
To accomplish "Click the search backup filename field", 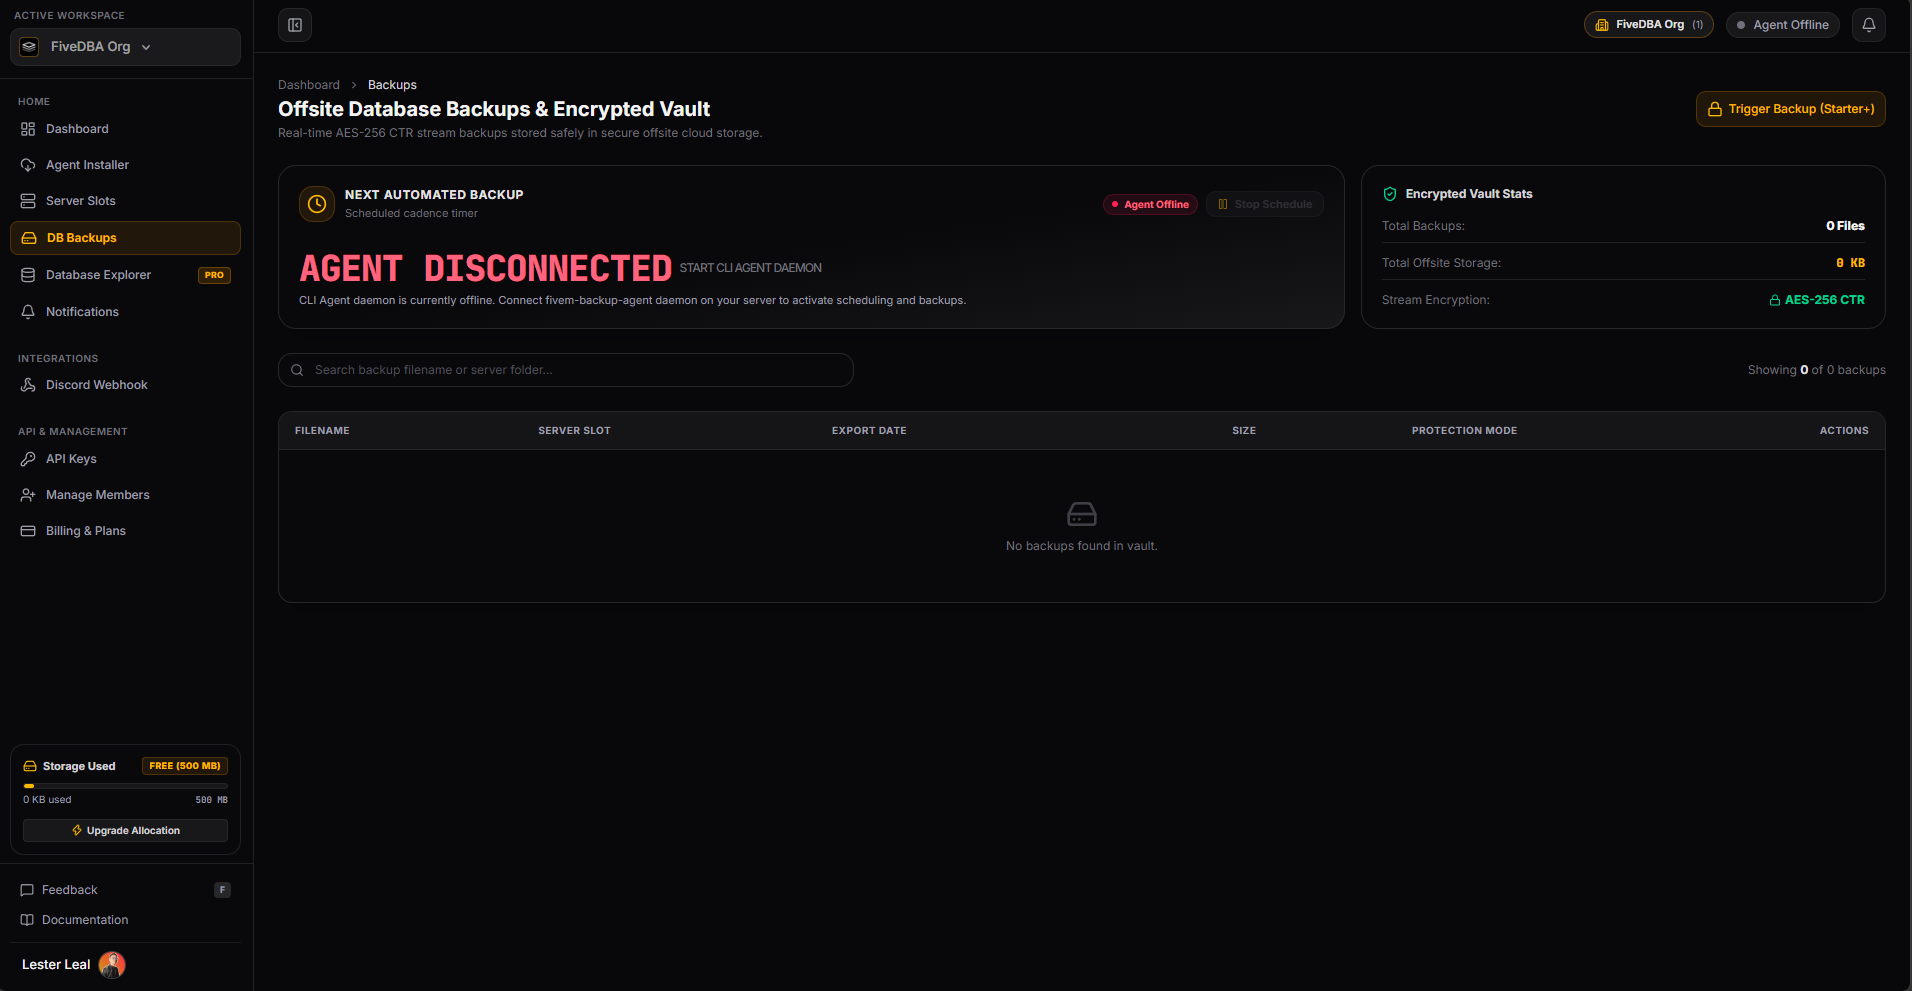I will 566,370.
